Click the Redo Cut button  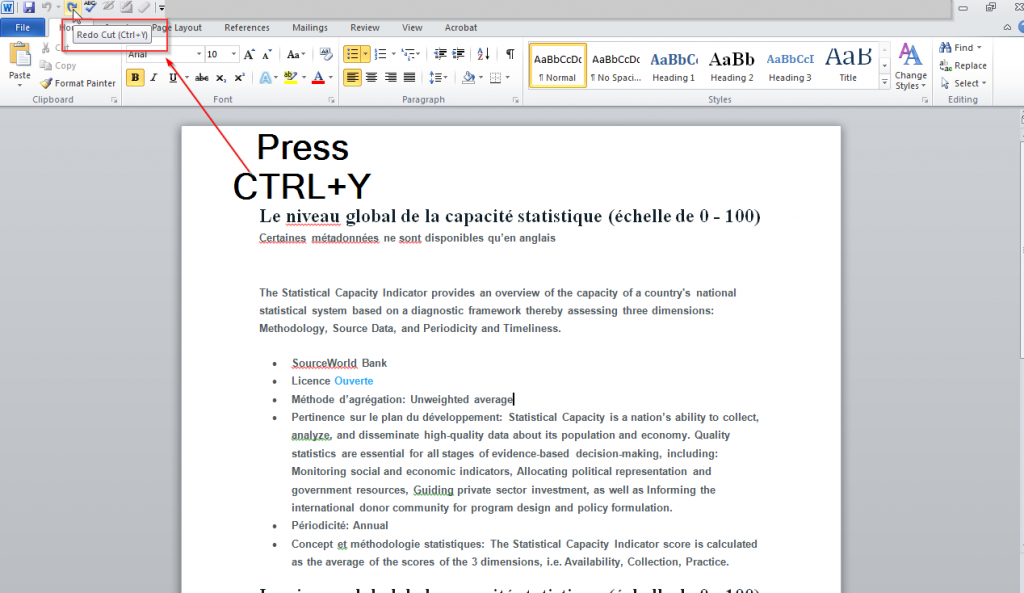tap(72, 7)
